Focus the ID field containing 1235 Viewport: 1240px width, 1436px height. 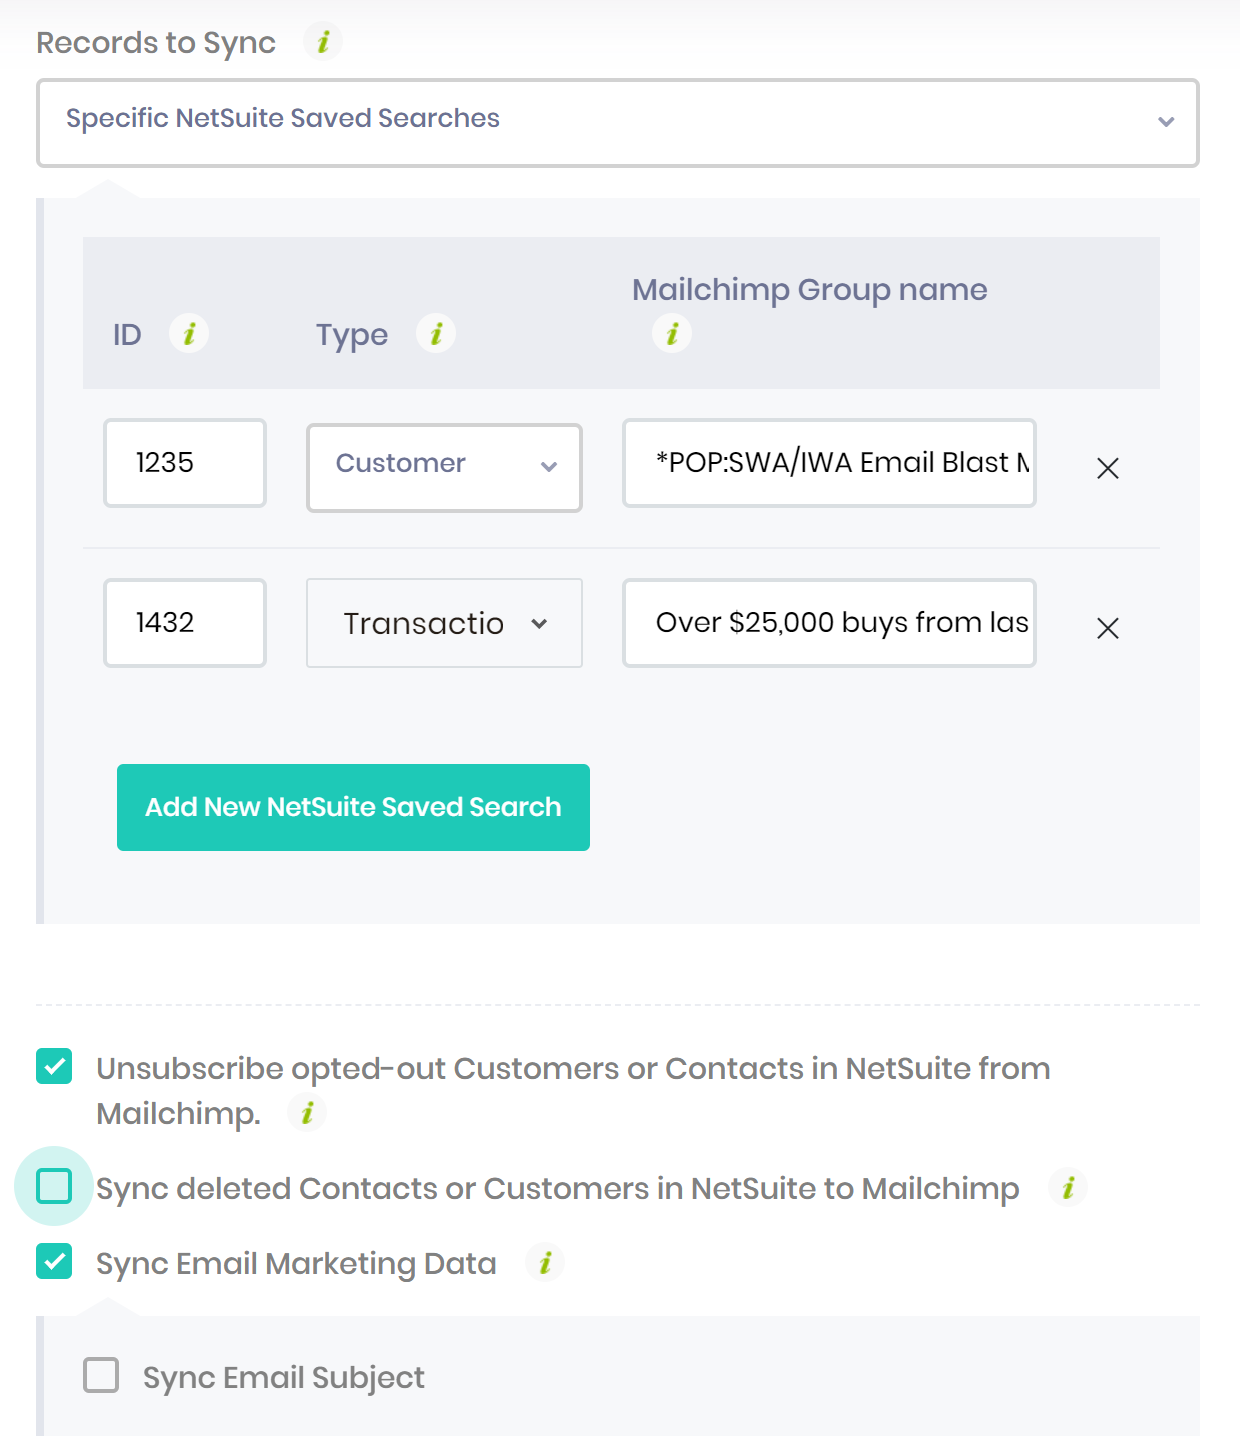pyautogui.click(x=185, y=462)
